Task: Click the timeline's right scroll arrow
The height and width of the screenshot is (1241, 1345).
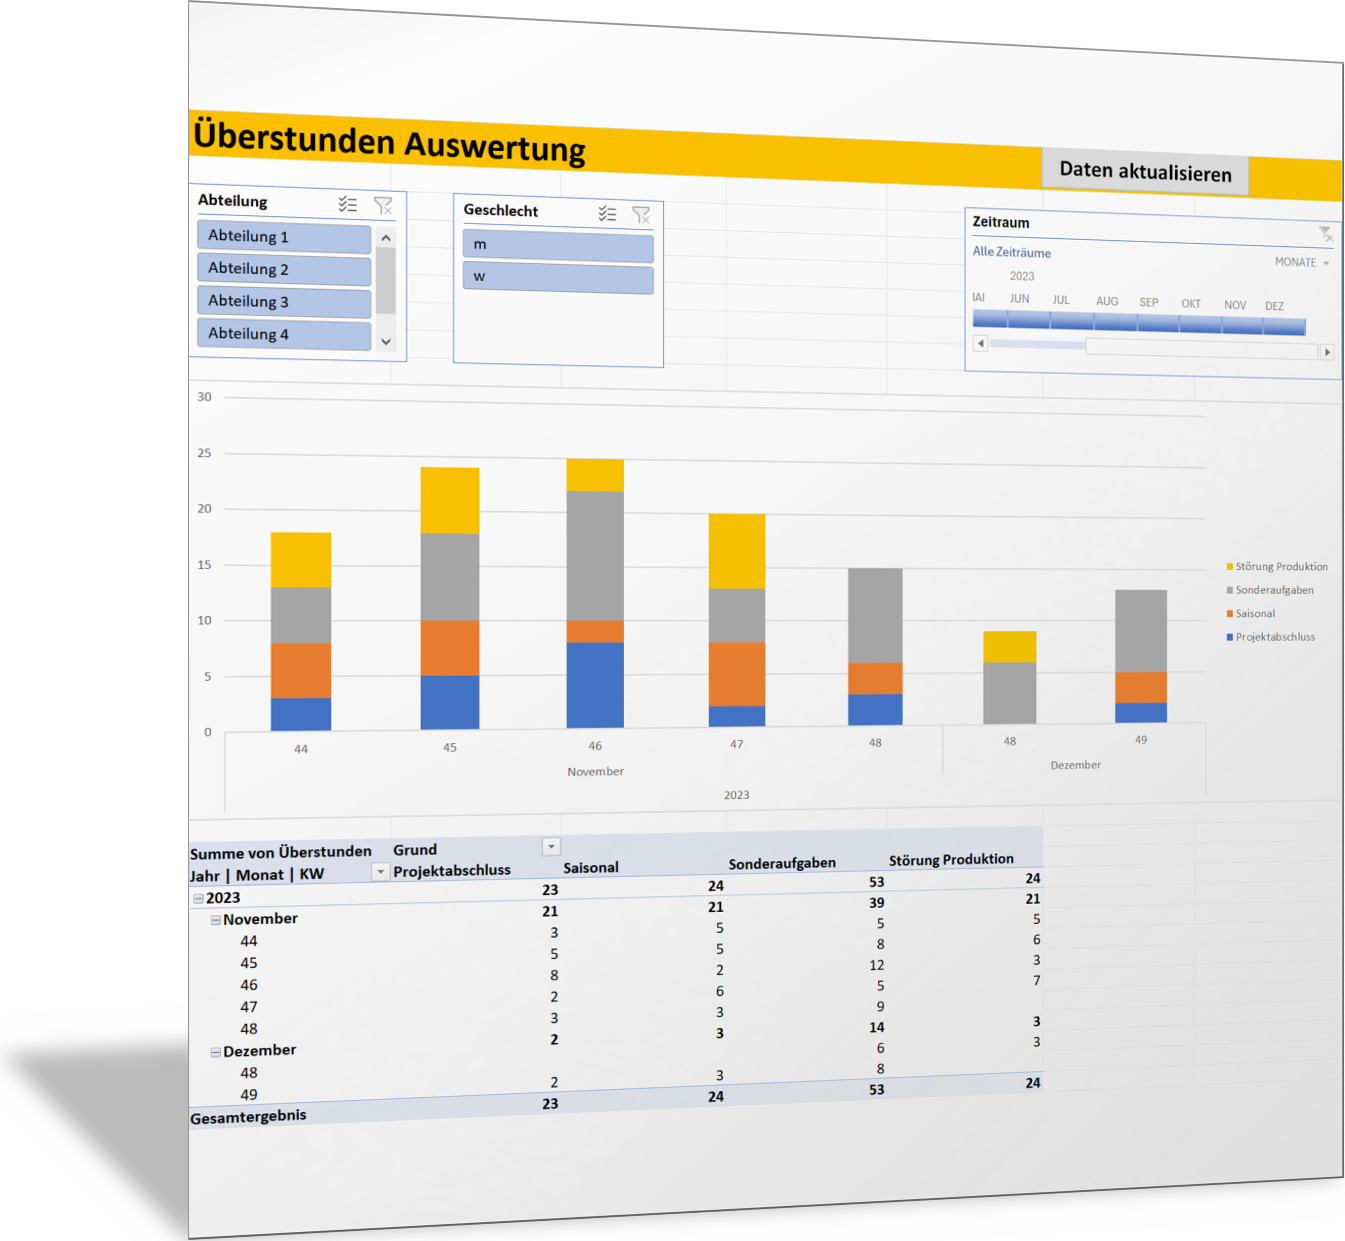Action: (x=1327, y=352)
